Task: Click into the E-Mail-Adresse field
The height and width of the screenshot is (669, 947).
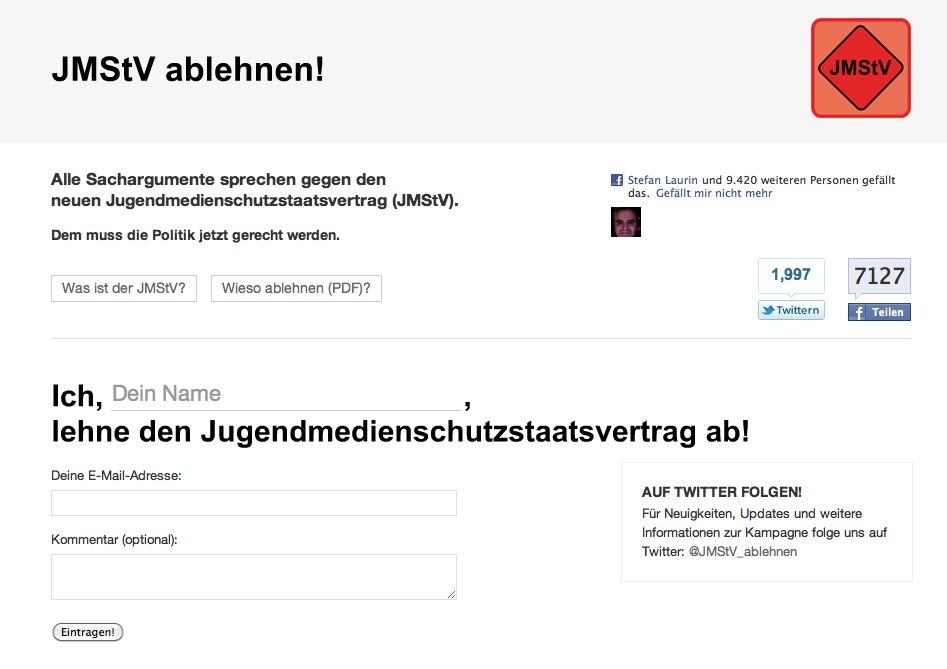Action: coord(254,503)
